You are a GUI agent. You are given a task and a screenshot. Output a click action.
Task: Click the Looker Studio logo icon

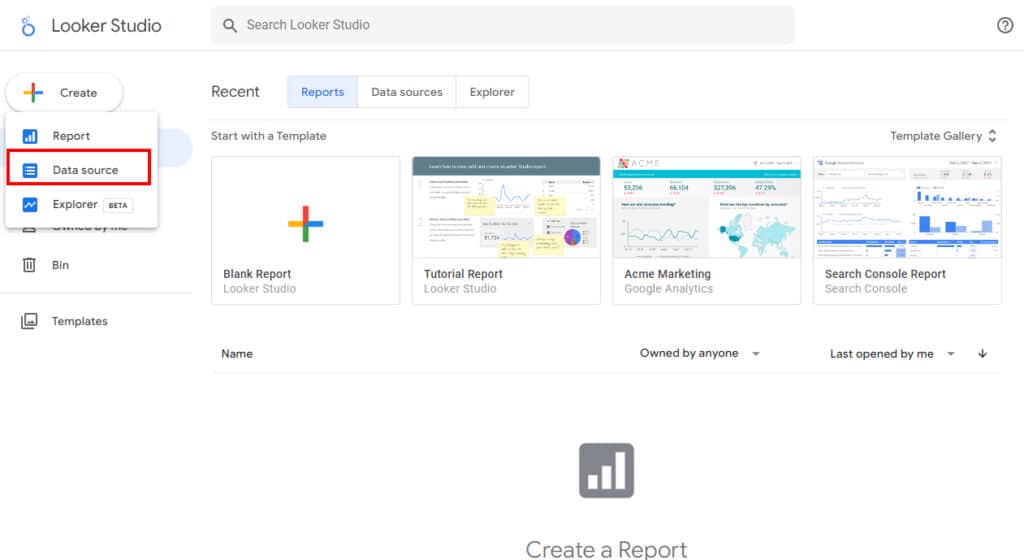coord(27,26)
